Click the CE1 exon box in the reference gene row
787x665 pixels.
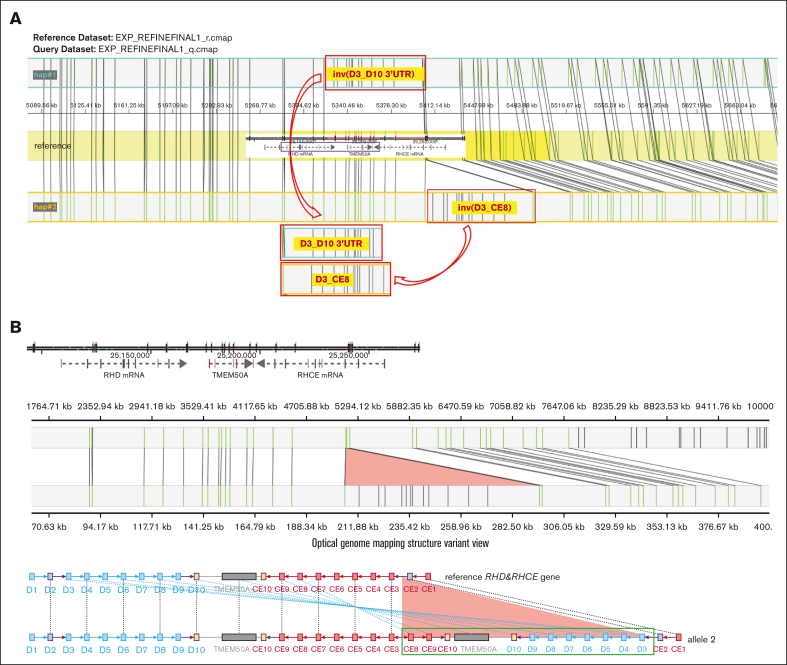[x=428, y=577]
